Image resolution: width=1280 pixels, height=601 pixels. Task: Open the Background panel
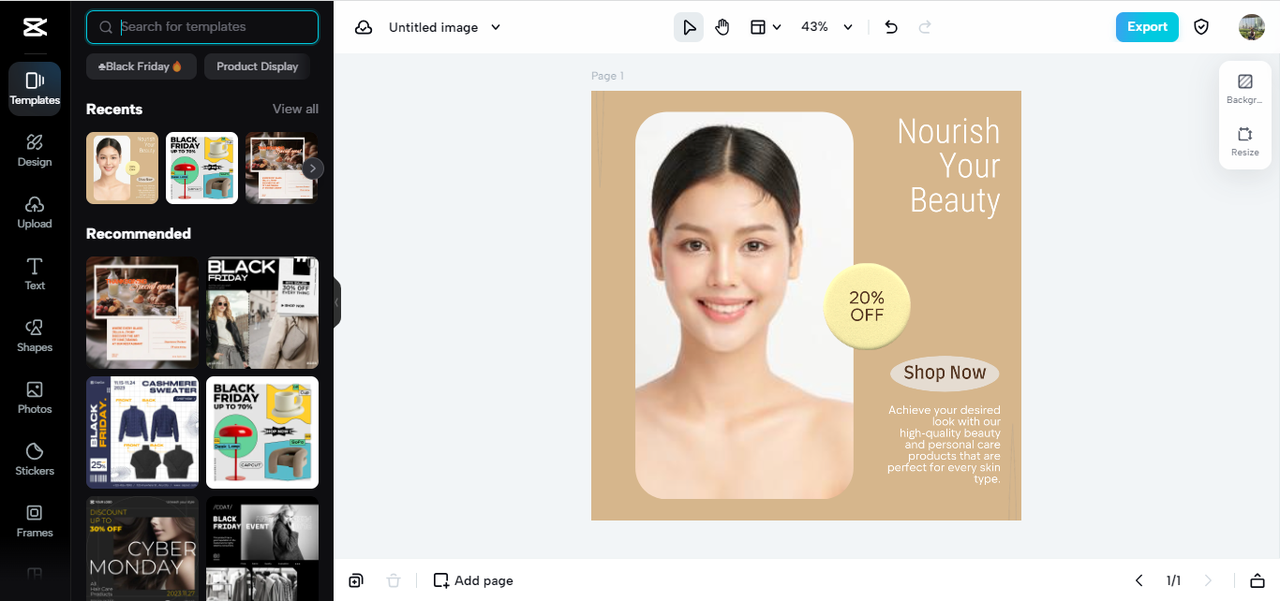(1245, 89)
